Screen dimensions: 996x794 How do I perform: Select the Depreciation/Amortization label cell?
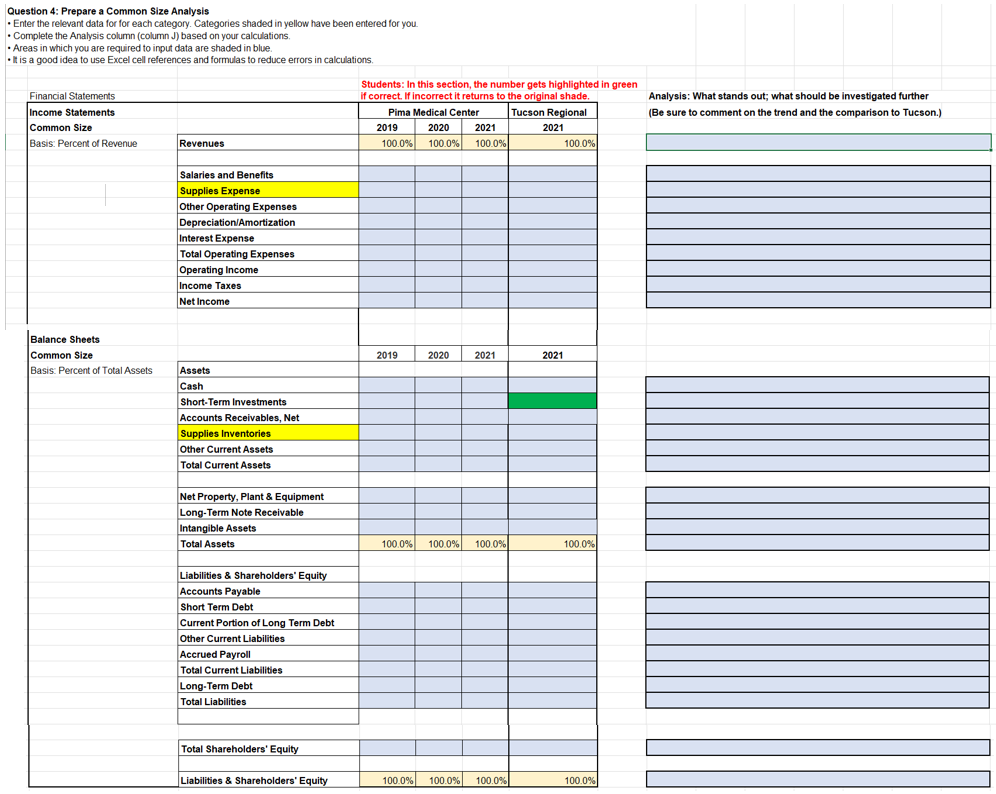268,222
